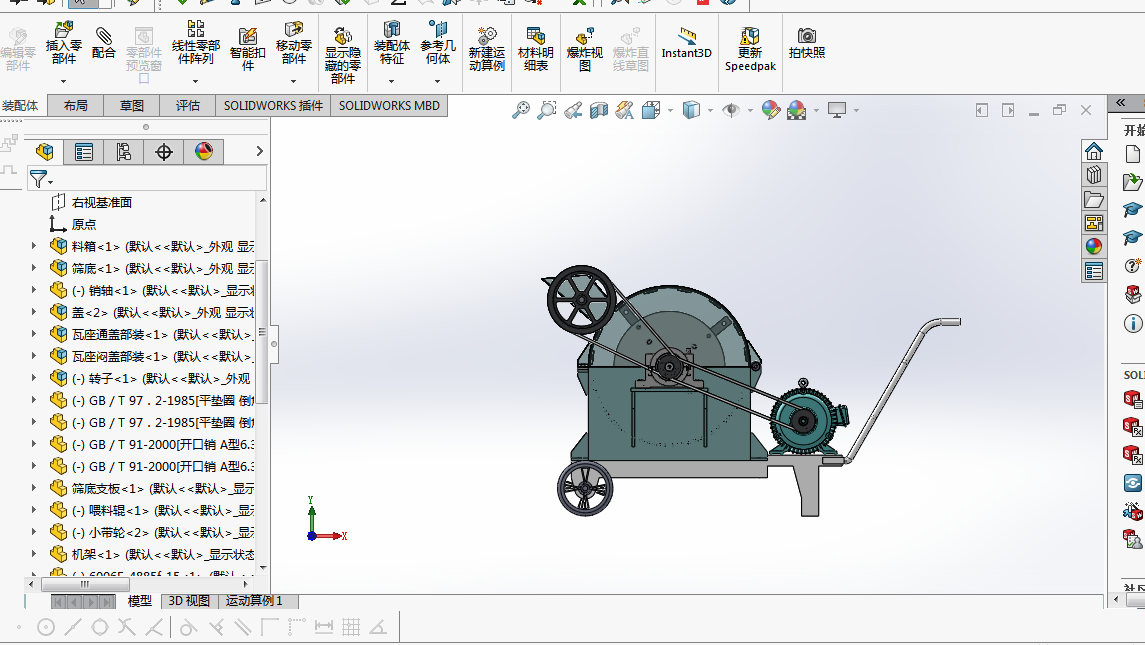1145x645 pixels.
Task: Click Section View icon
Action: coord(599,110)
